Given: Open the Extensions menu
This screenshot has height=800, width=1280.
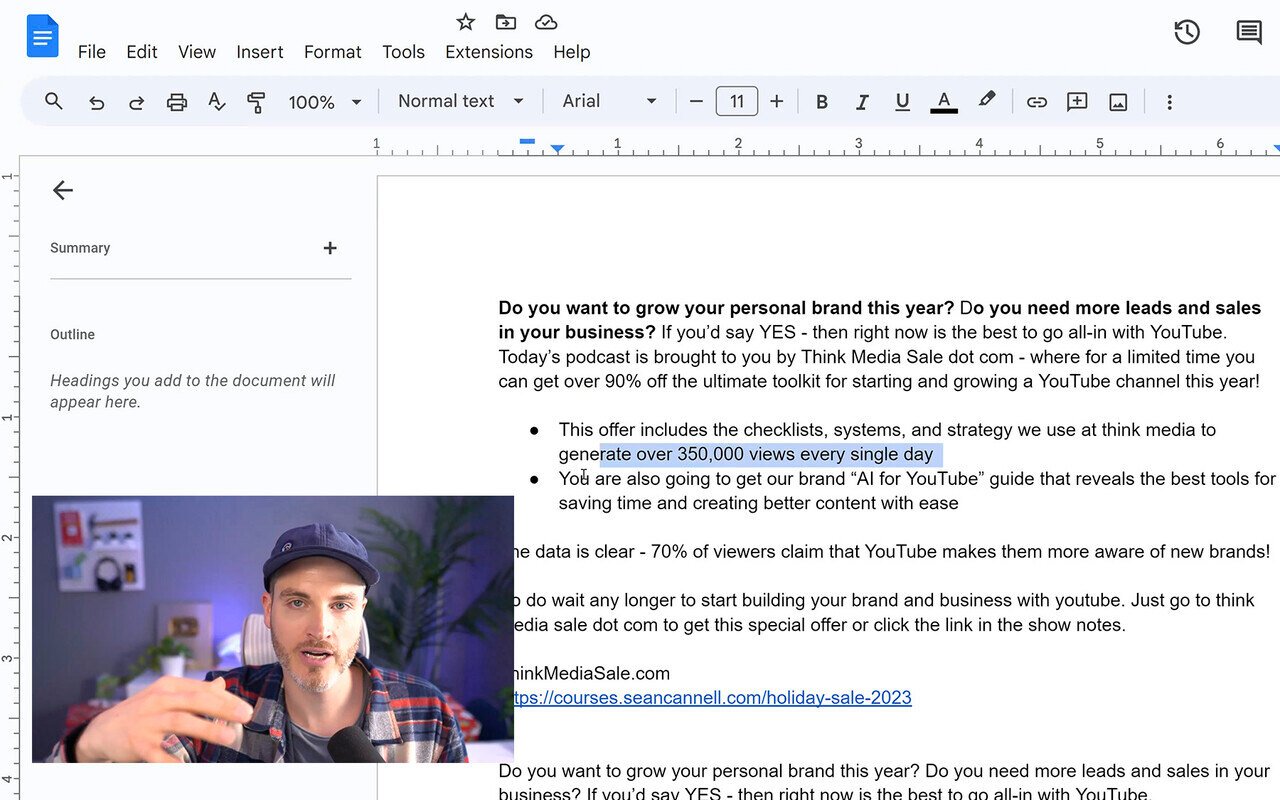Looking at the screenshot, I should click(489, 52).
